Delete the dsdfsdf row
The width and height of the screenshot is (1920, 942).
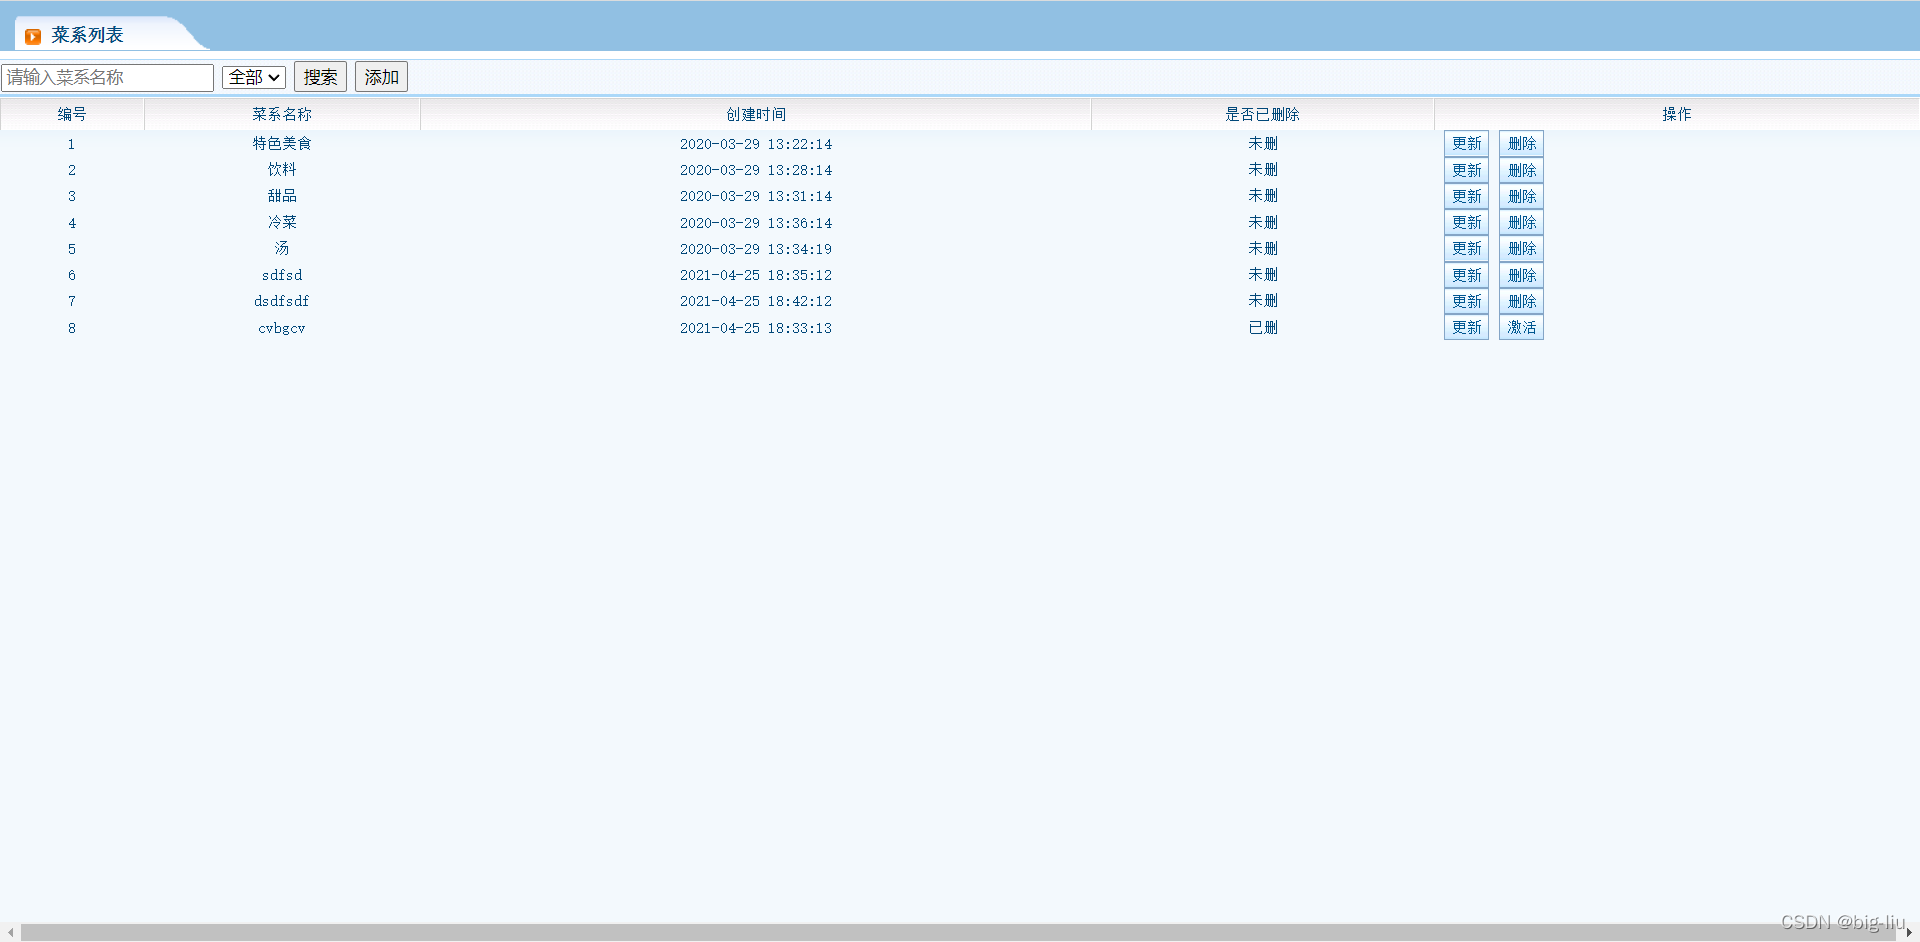pyautogui.click(x=1521, y=301)
